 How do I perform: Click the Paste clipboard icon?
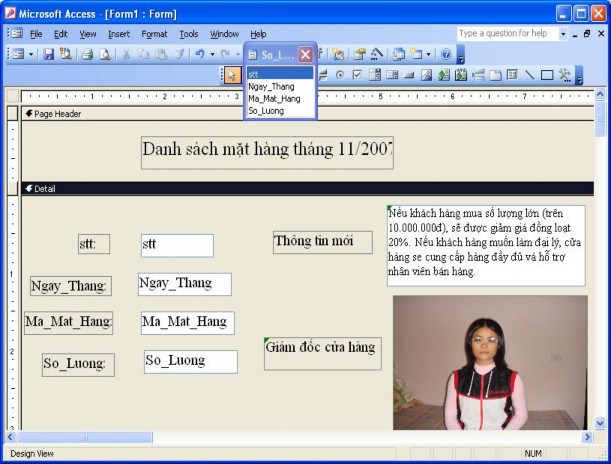(x=161, y=54)
